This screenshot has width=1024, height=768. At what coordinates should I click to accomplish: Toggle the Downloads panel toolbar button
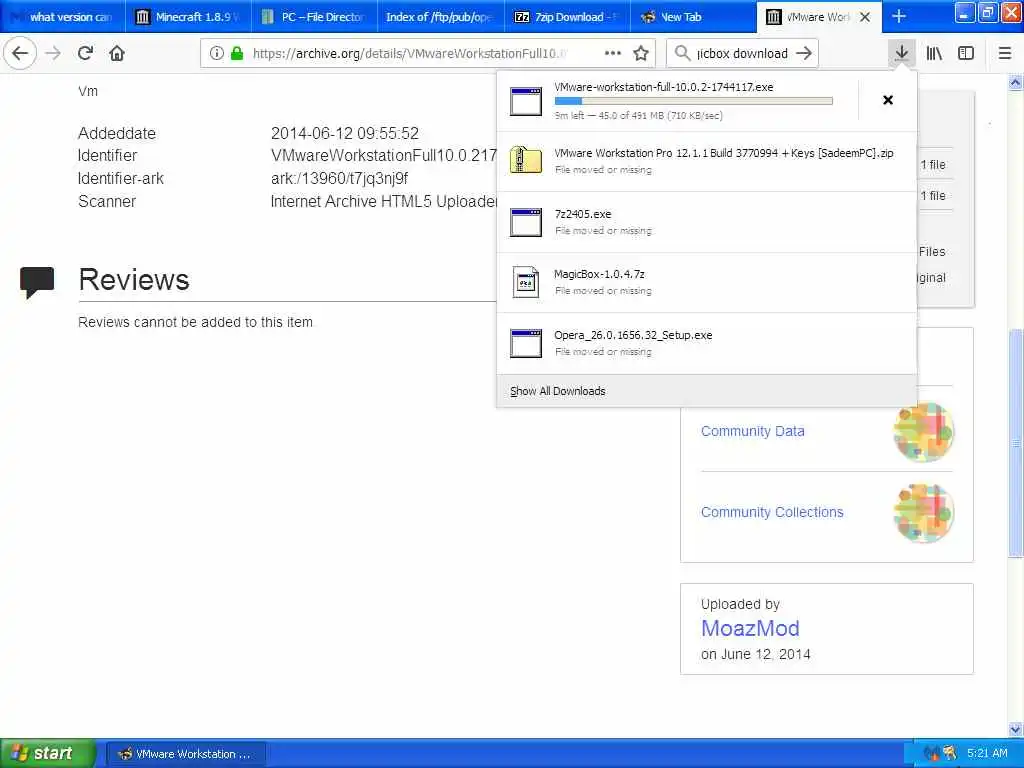(x=901, y=53)
